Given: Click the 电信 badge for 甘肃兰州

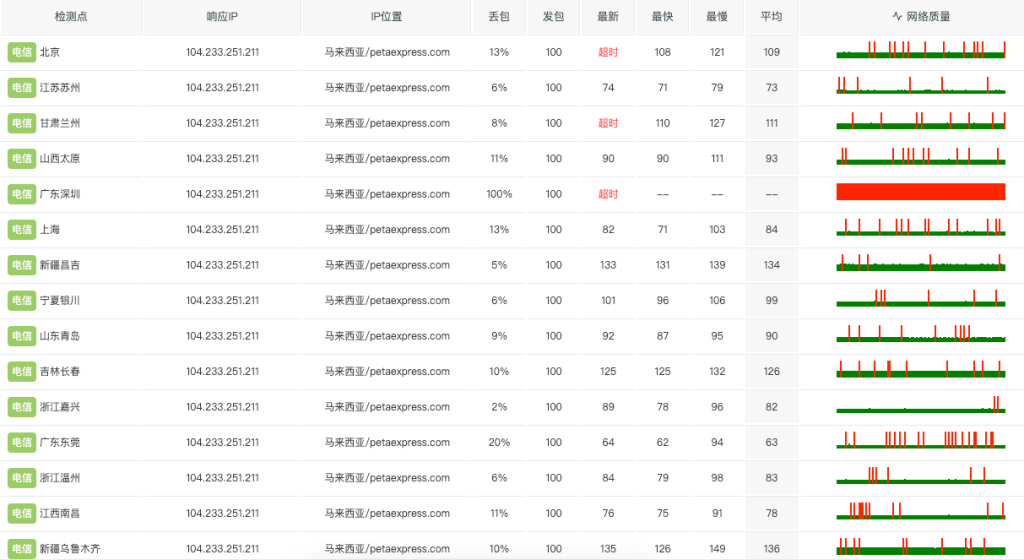Looking at the screenshot, I should [21, 123].
